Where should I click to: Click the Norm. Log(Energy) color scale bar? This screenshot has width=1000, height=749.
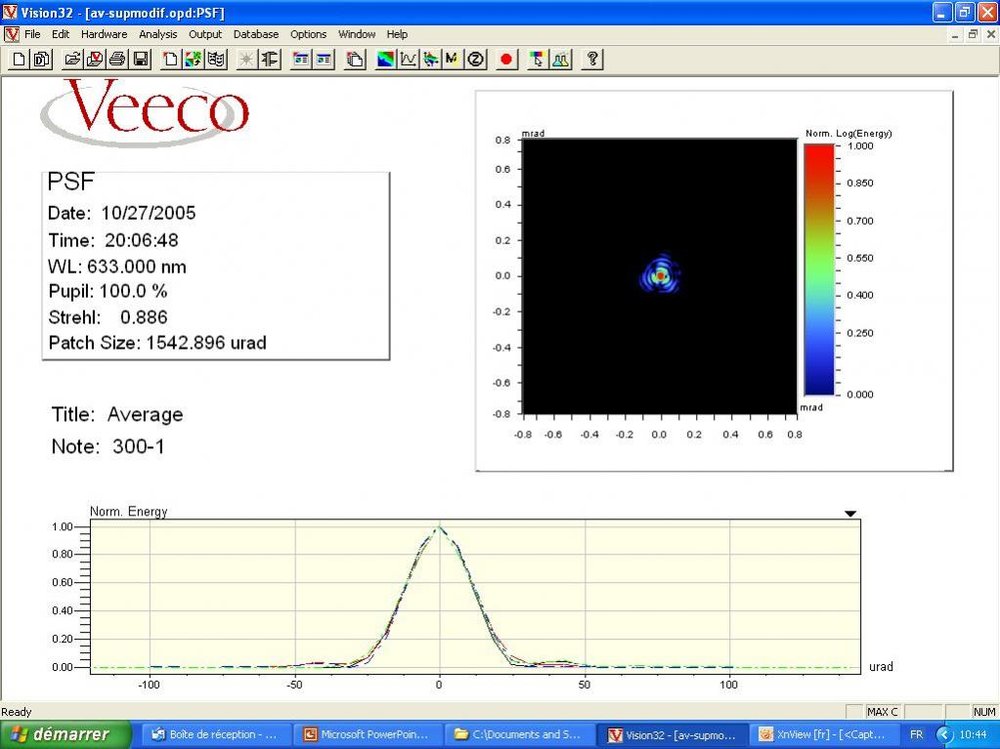[x=818, y=270]
